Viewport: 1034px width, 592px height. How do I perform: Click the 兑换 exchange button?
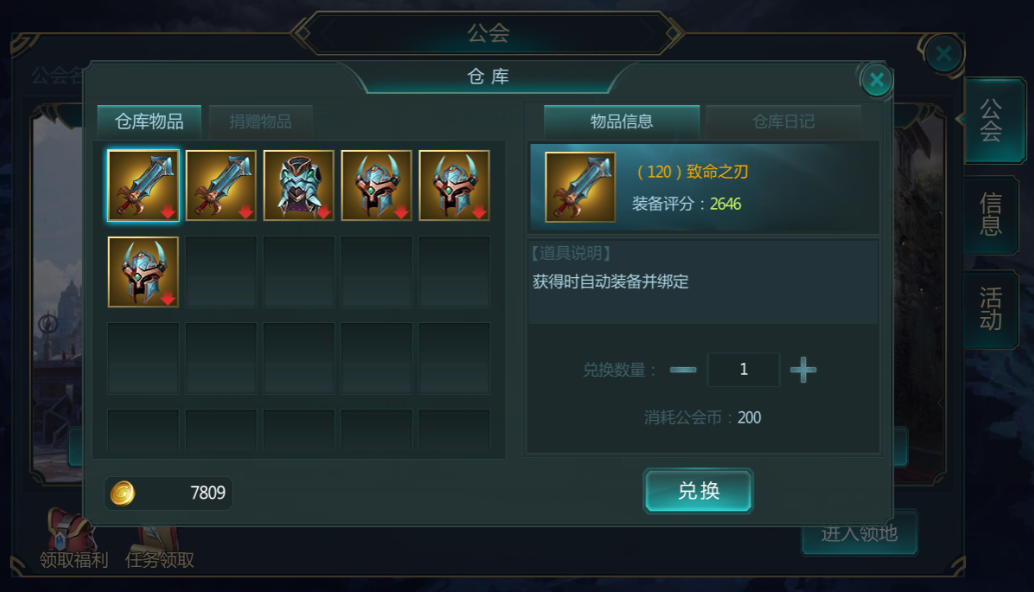698,490
